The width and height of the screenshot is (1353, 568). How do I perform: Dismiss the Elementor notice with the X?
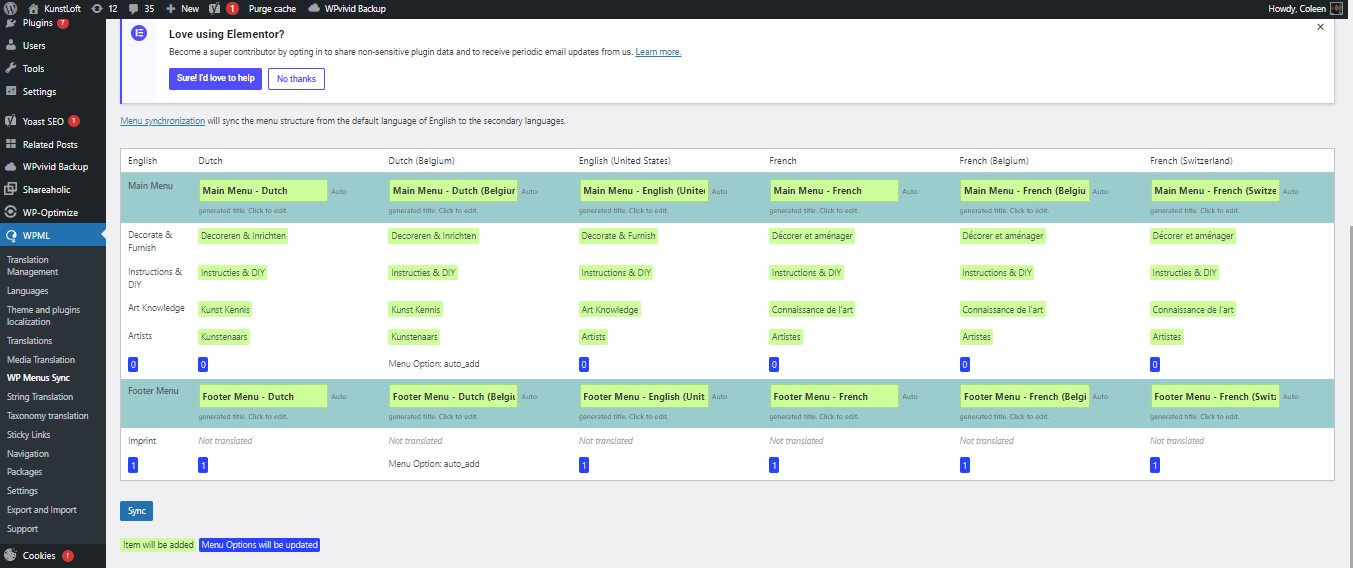click(x=1320, y=27)
